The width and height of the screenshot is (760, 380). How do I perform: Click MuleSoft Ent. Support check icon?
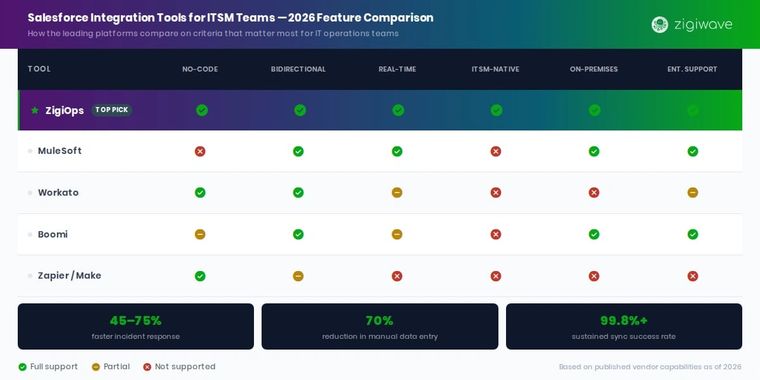(x=693, y=152)
